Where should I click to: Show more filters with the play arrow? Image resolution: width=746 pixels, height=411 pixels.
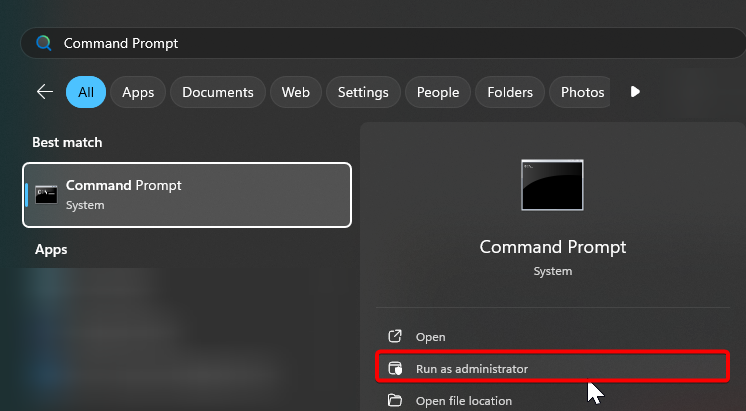(x=635, y=91)
